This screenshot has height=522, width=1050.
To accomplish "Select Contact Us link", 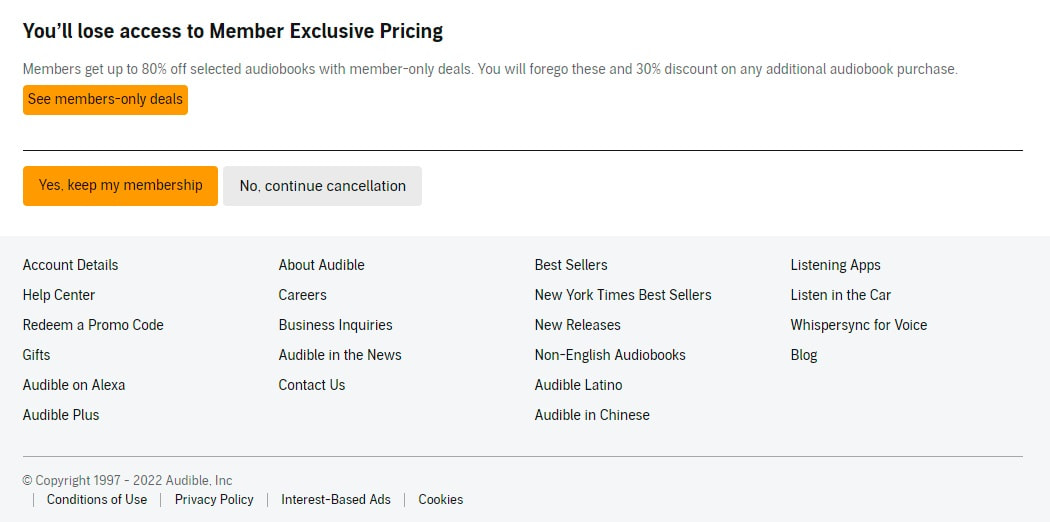I will (x=311, y=385).
